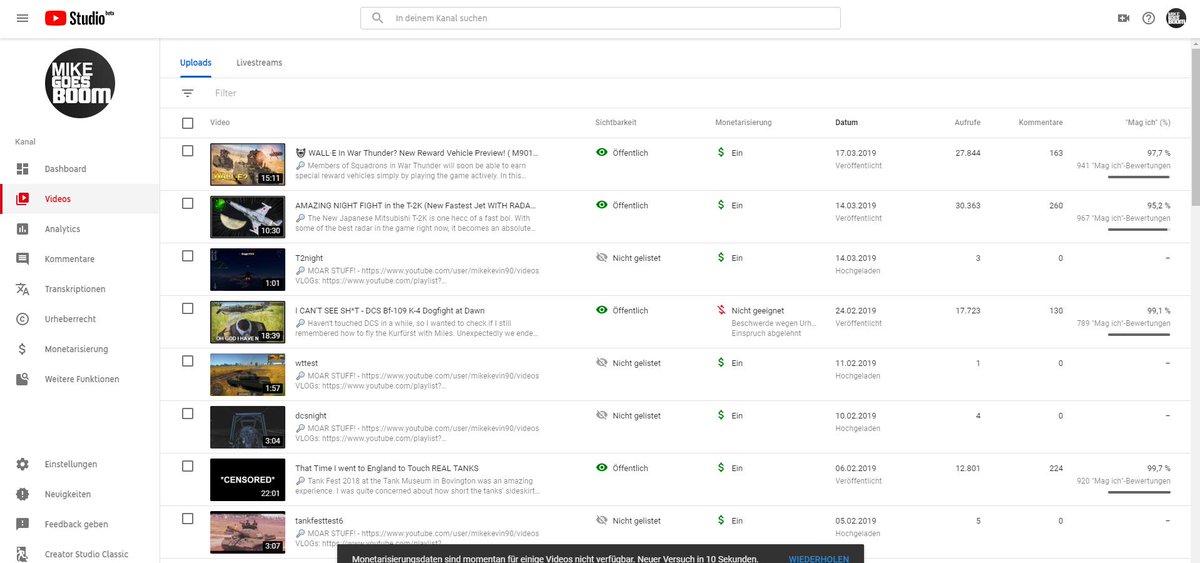The height and width of the screenshot is (563, 1200).
Task: Click like-ratio bar for Real Tanks video
Action: [x=1139, y=491]
